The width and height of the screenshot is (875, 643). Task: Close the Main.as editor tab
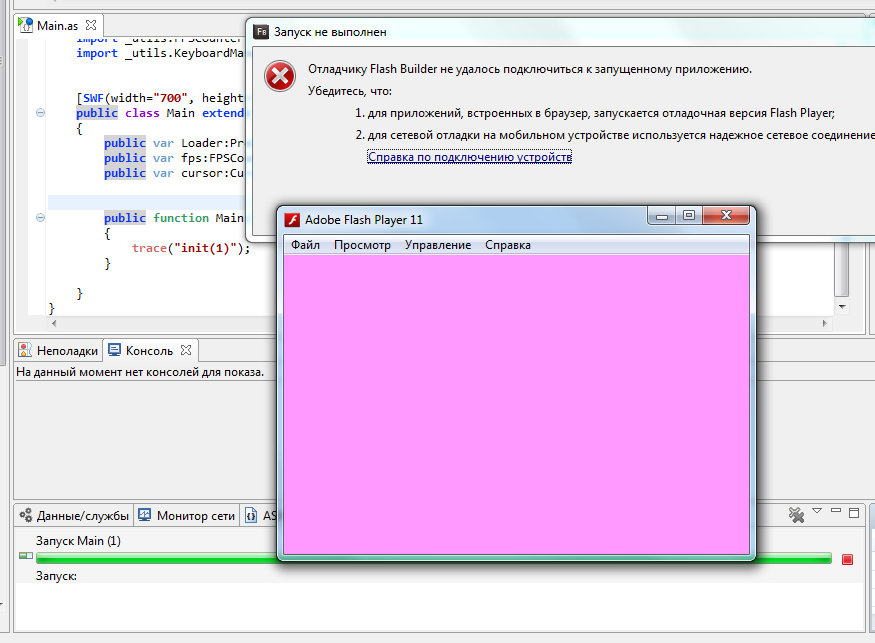tap(91, 25)
